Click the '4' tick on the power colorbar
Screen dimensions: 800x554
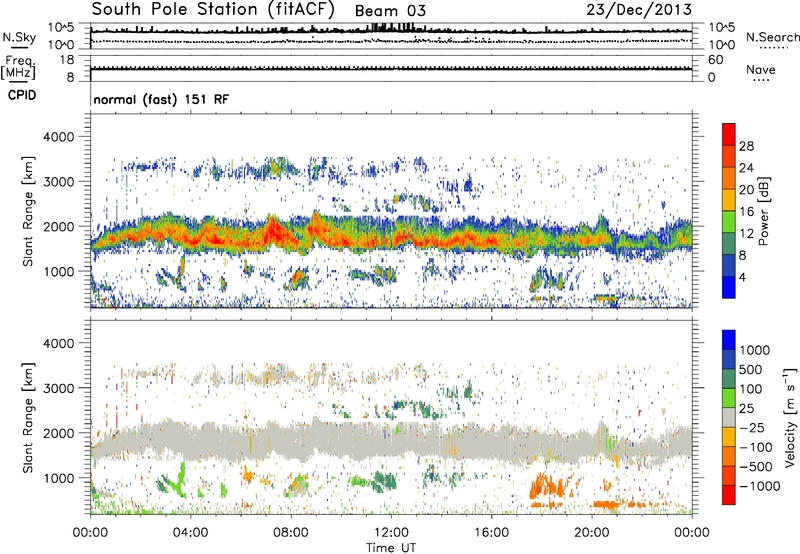[743, 277]
